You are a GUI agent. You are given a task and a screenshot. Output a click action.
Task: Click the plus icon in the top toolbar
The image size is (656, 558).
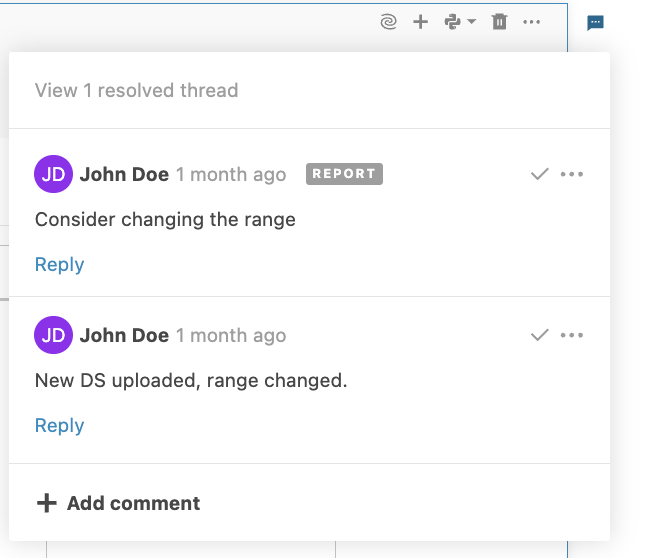[421, 21]
